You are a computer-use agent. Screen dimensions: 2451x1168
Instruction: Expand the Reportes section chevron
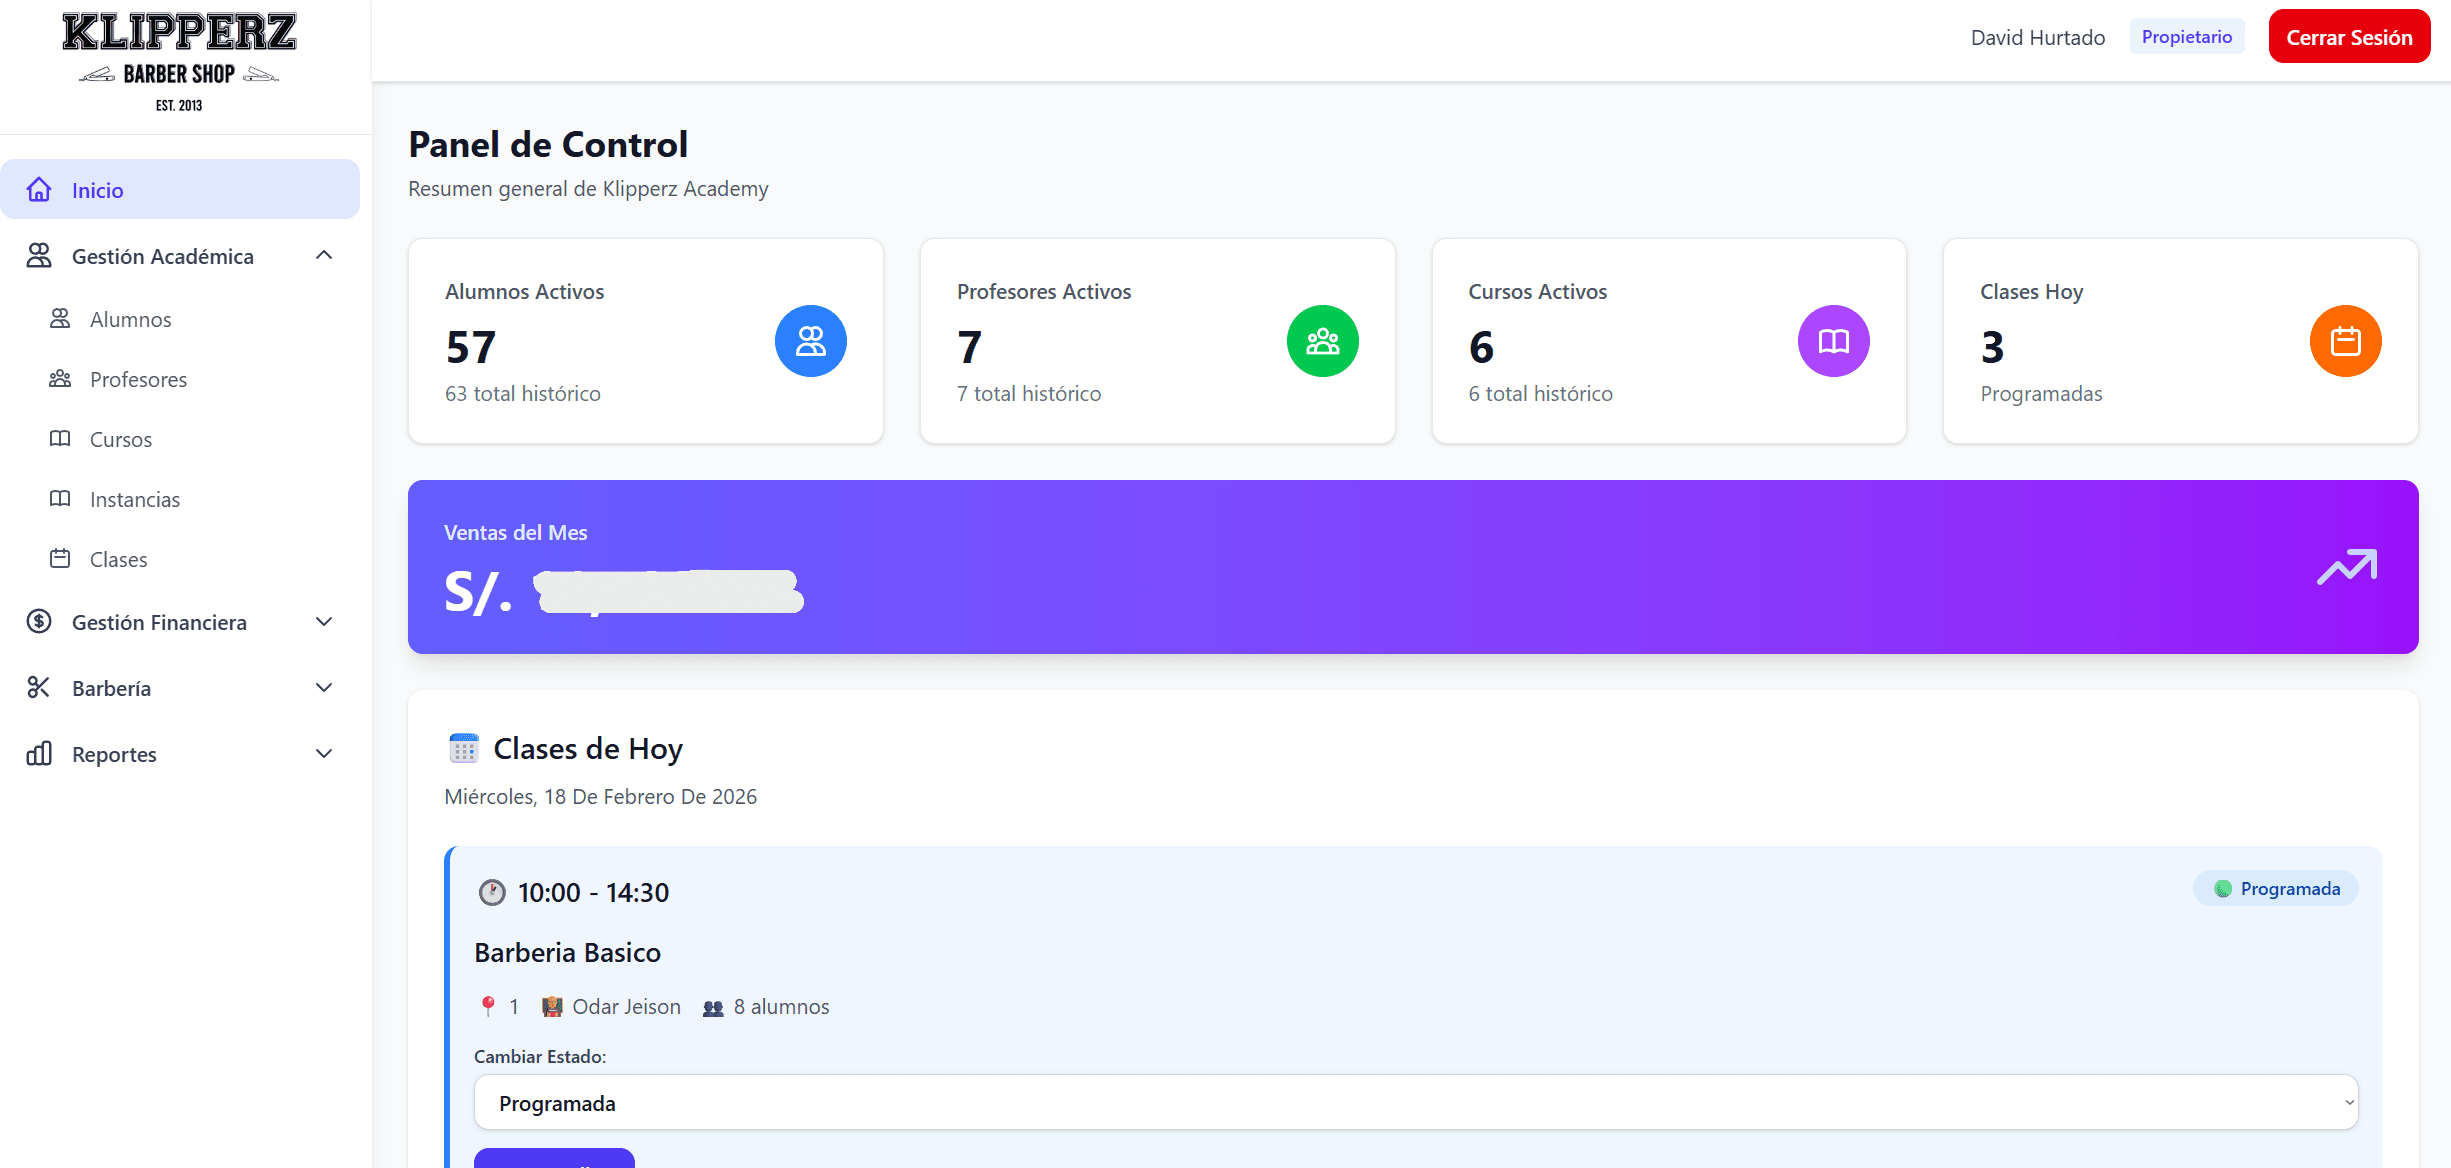pos(324,754)
